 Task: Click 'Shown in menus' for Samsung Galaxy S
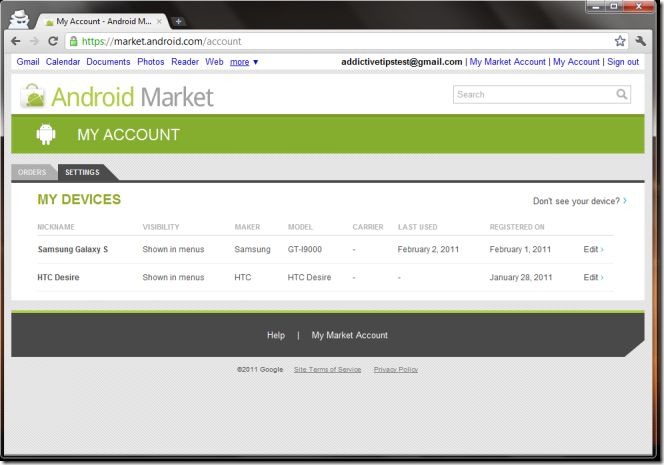coord(173,249)
